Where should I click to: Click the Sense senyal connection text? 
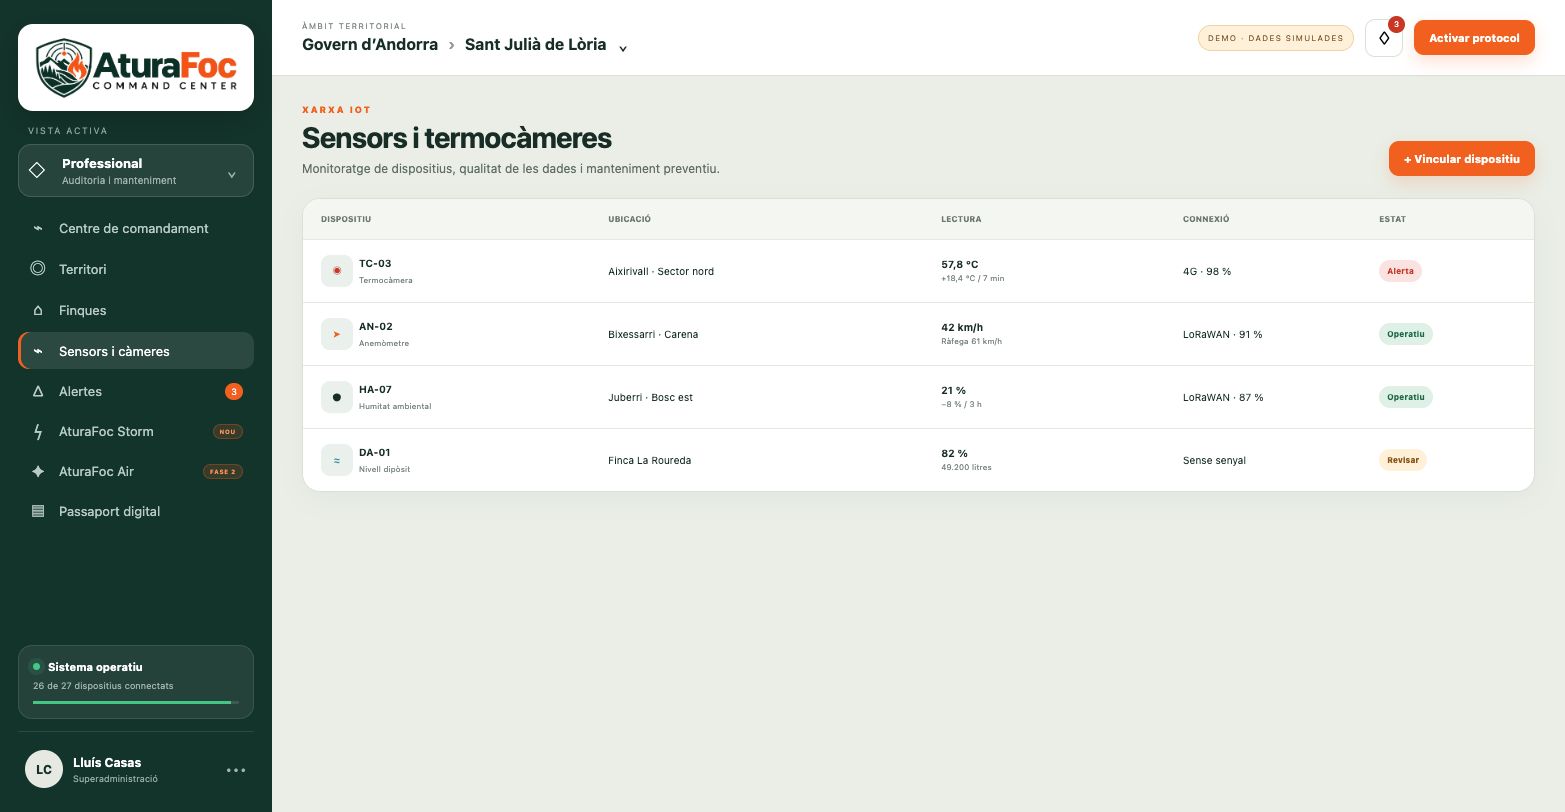point(1214,461)
